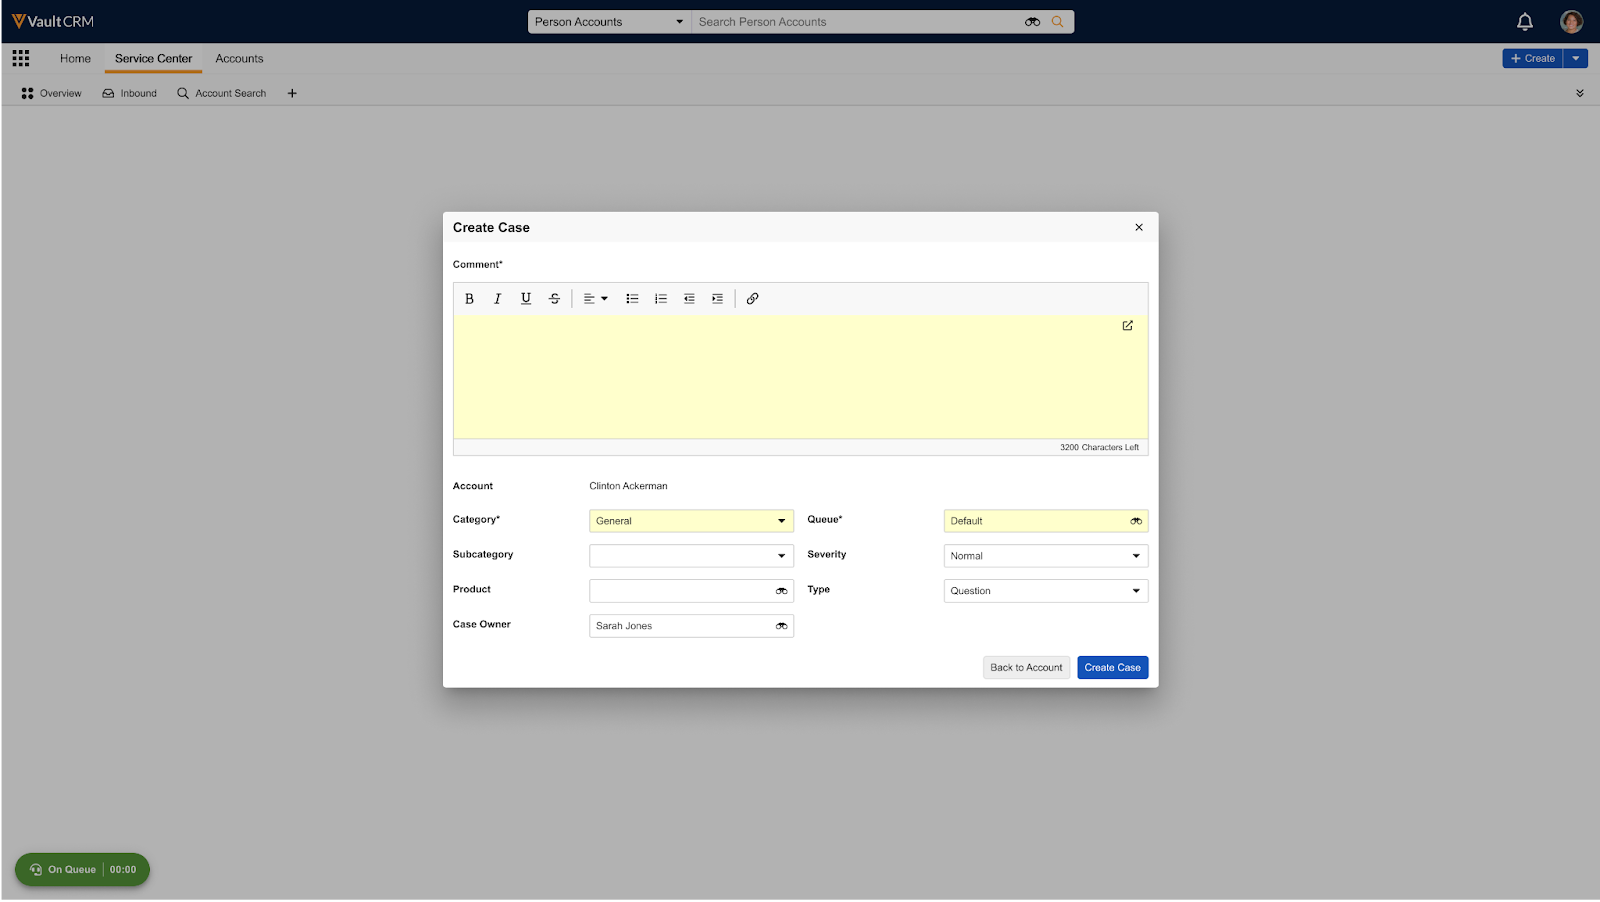The width and height of the screenshot is (1600, 902).
Task: Click Back to Account button
Action: pyautogui.click(x=1026, y=668)
